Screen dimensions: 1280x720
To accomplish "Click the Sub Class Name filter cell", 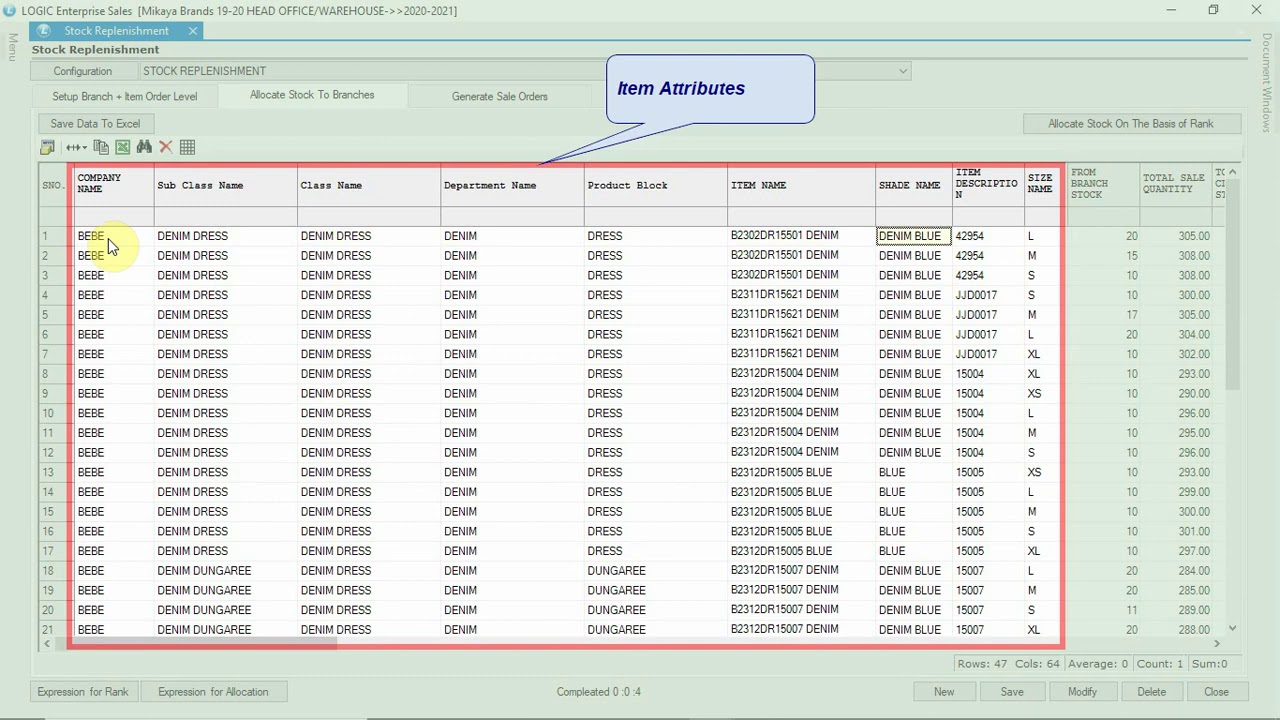I will click(226, 217).
